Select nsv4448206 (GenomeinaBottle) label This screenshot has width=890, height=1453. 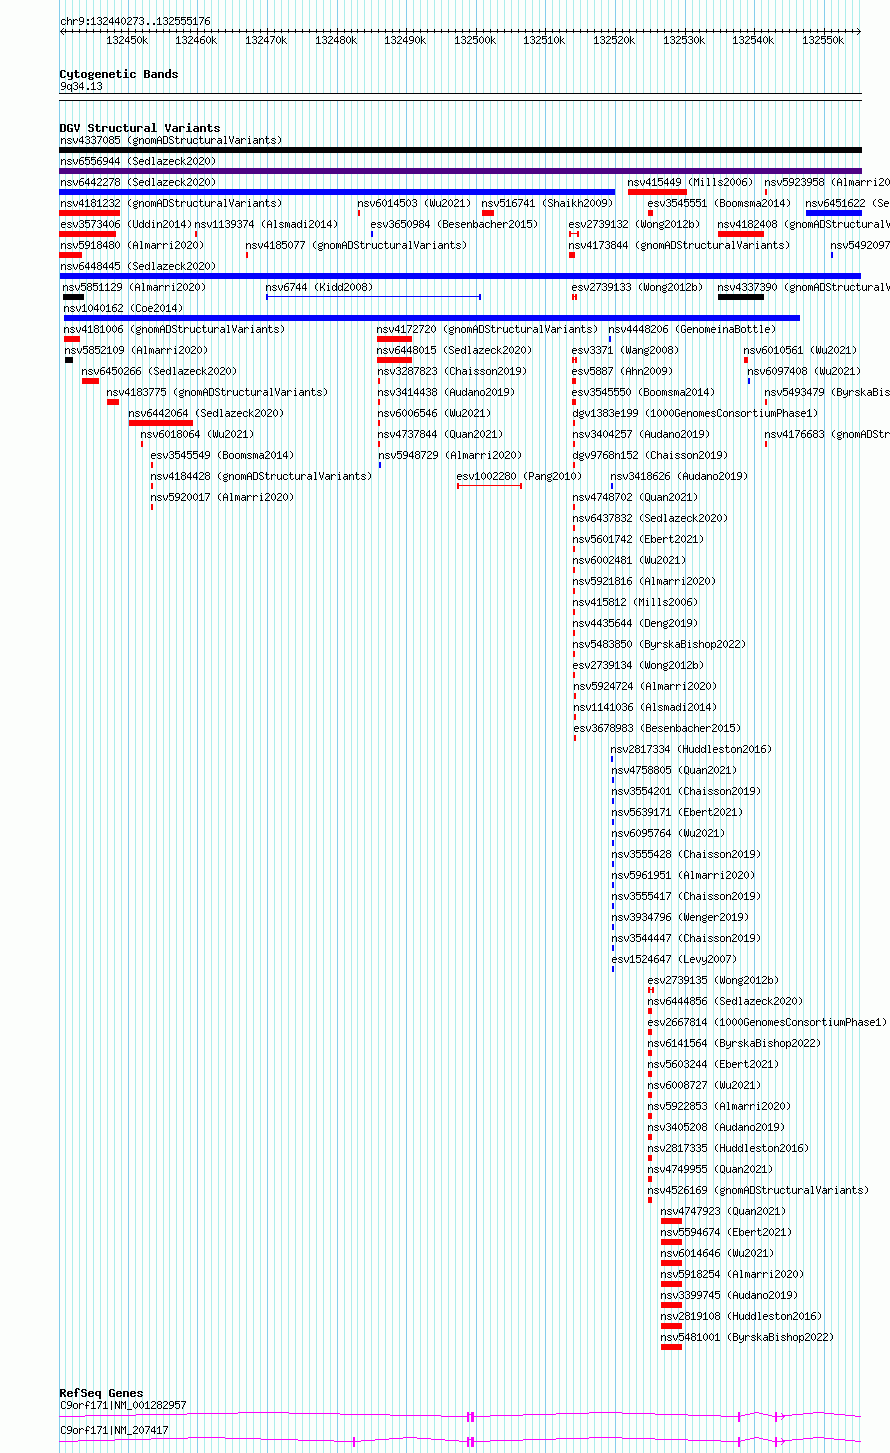pos(691,329)
